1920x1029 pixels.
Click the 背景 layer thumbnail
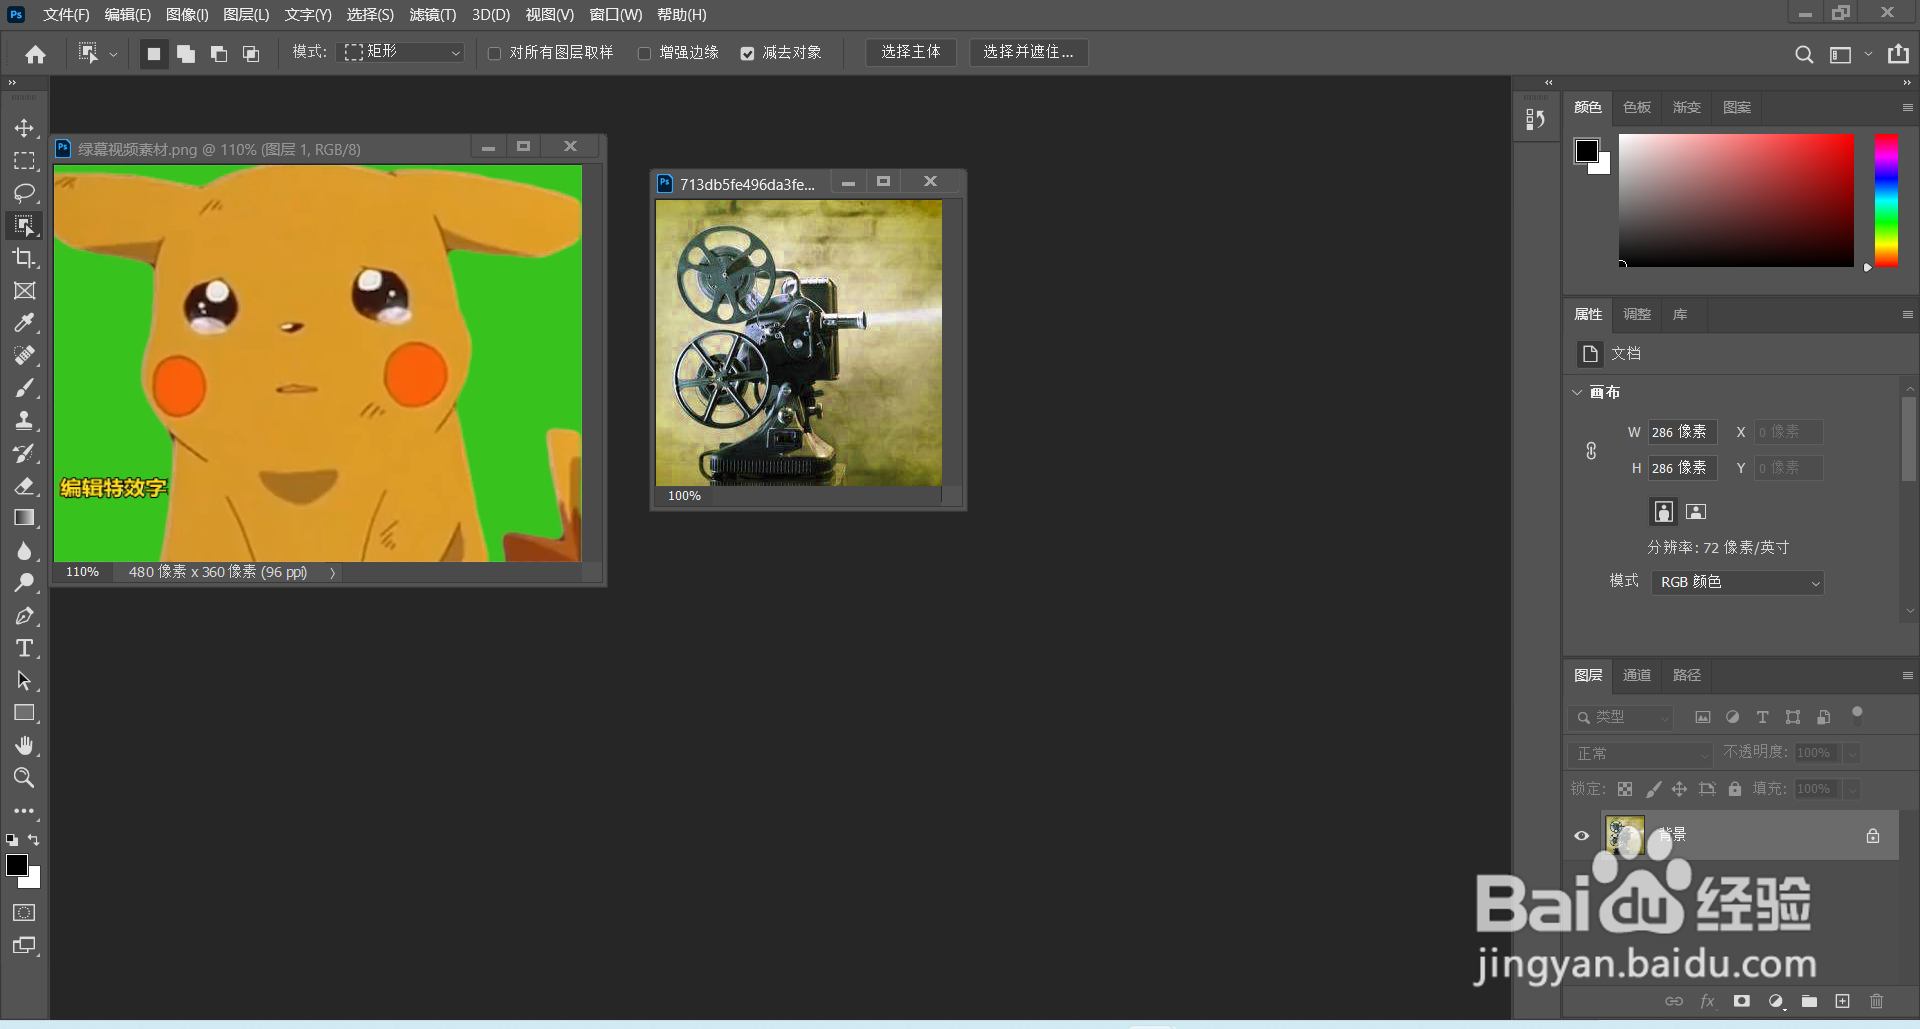(x=1624, y=835)
